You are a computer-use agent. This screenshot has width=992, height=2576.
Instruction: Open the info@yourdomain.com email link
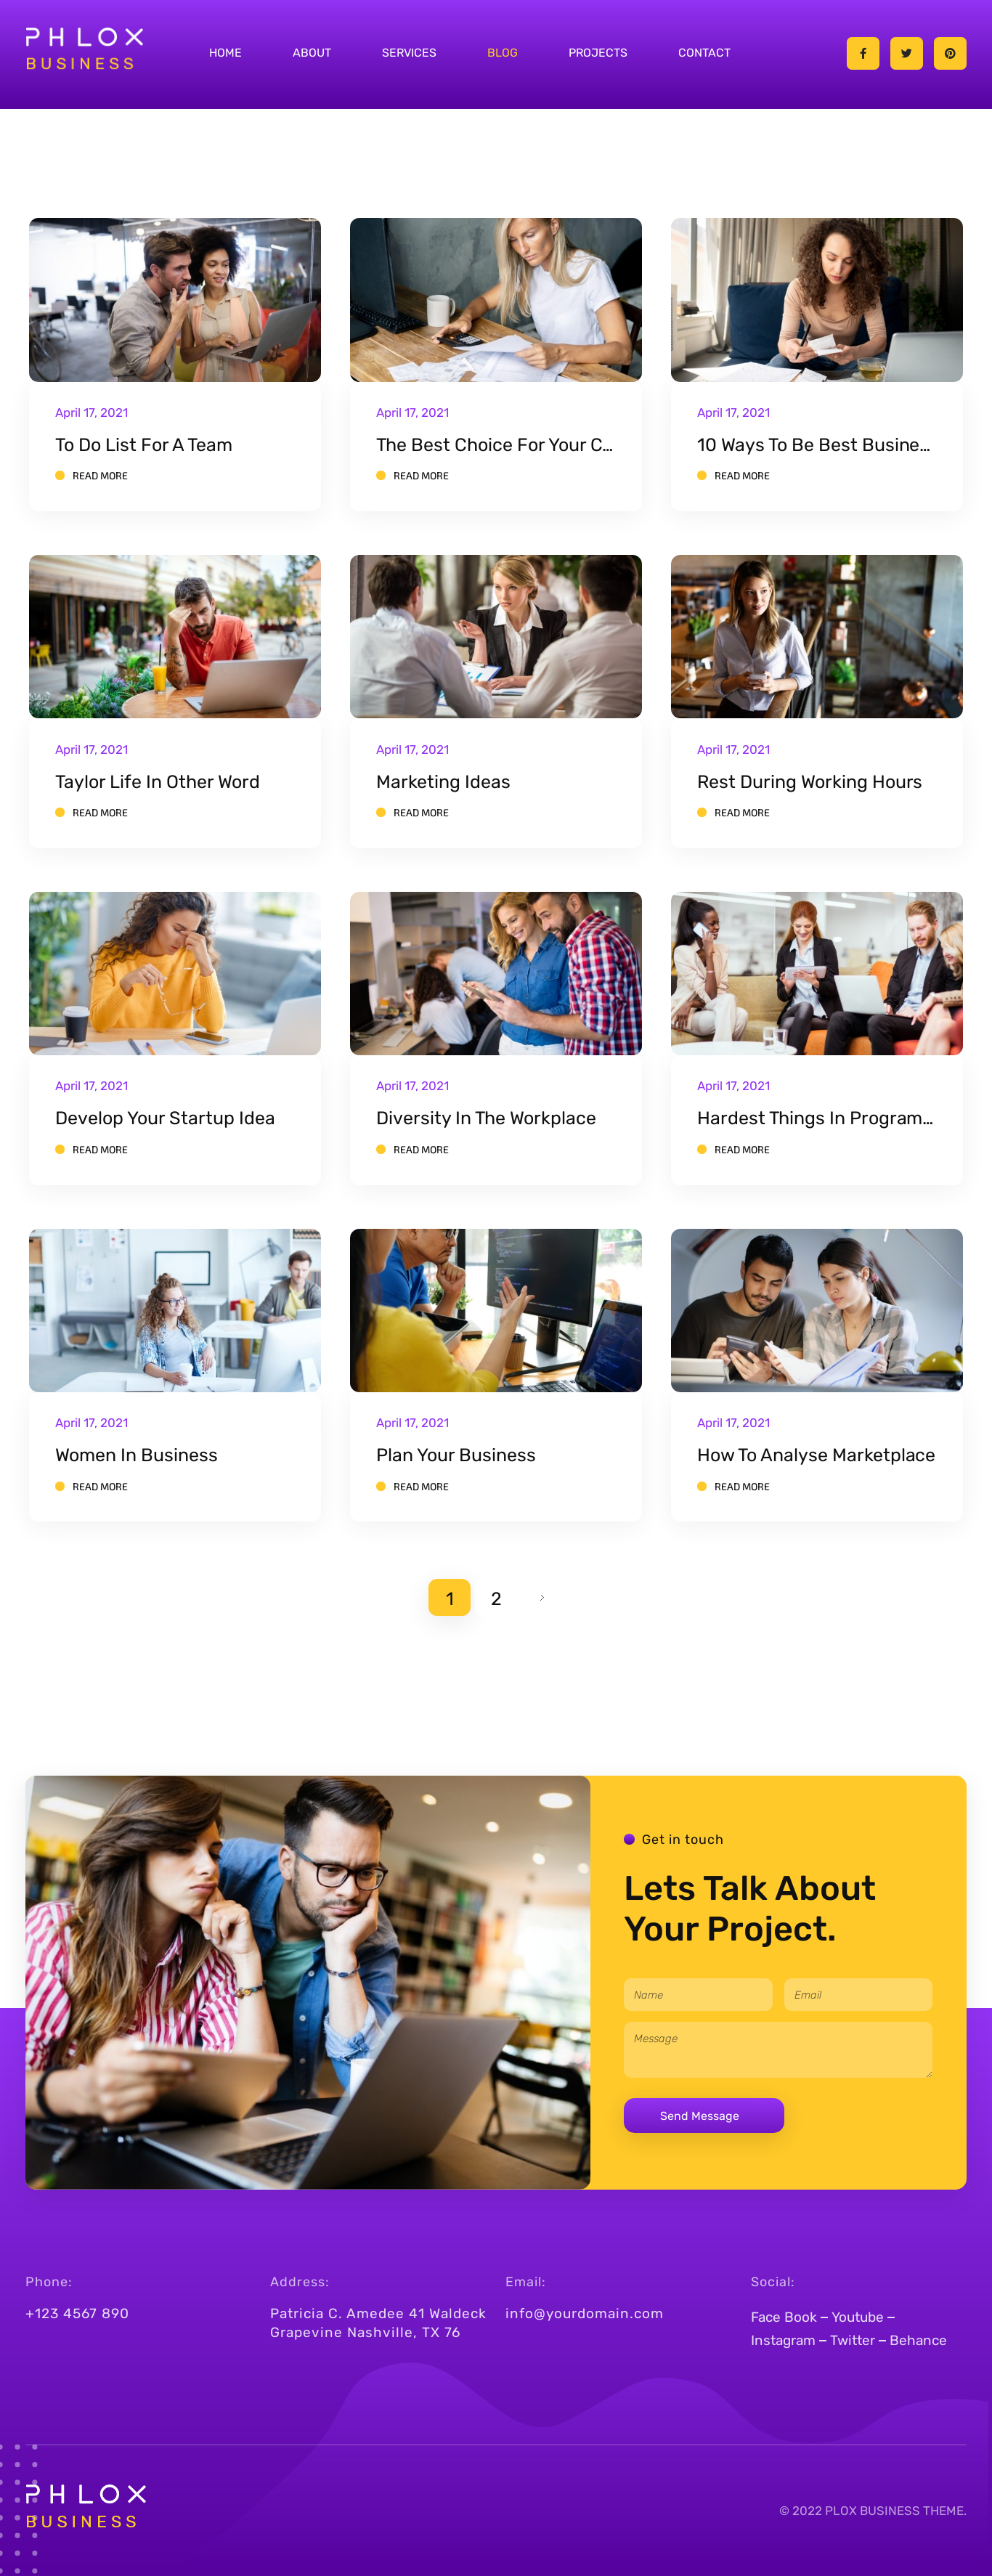click(584, 2313)
